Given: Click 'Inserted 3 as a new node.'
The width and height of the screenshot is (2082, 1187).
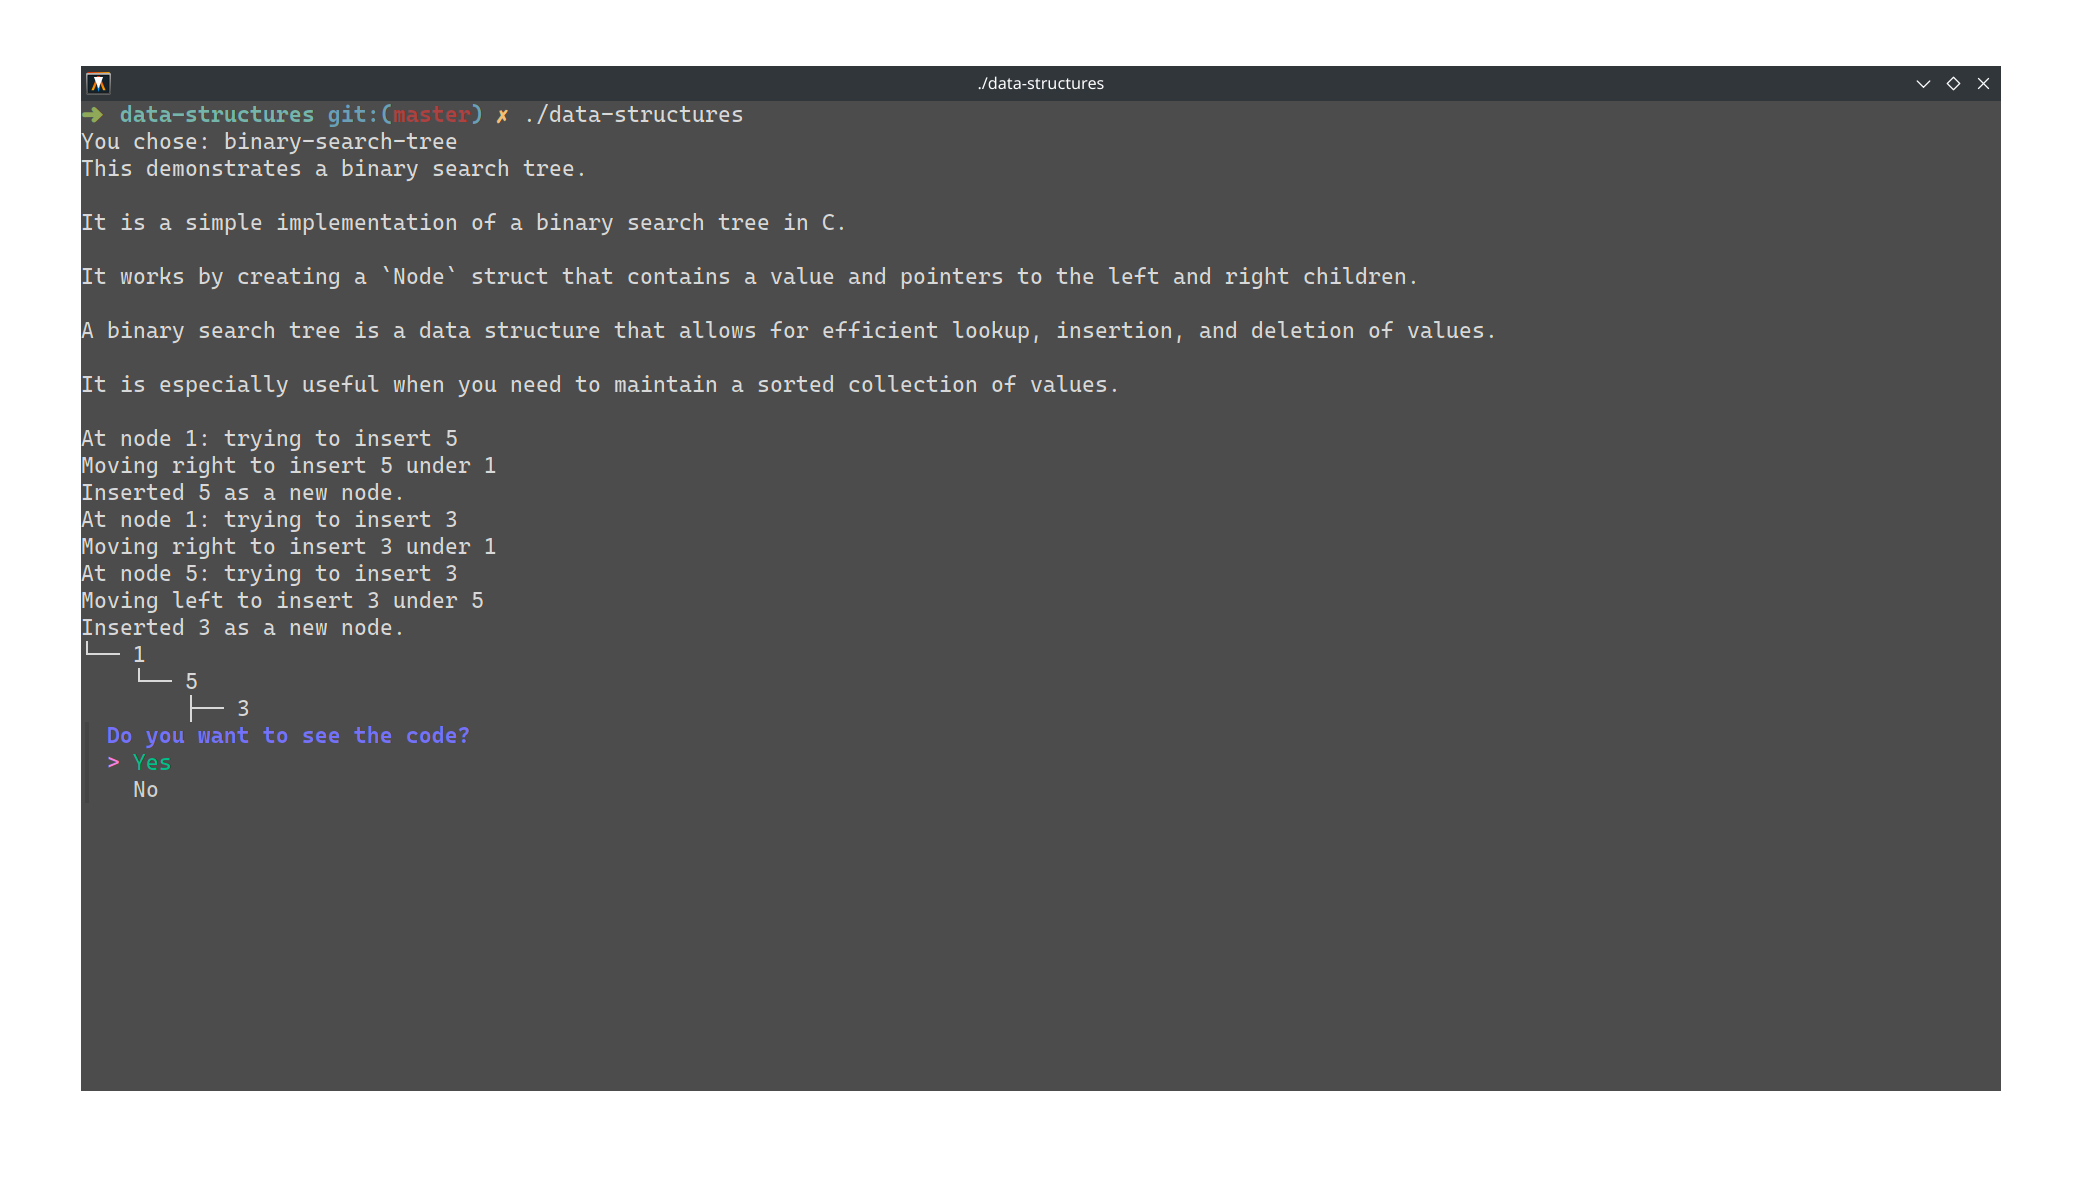Looking at the screenshot, I should click(242, 627).
